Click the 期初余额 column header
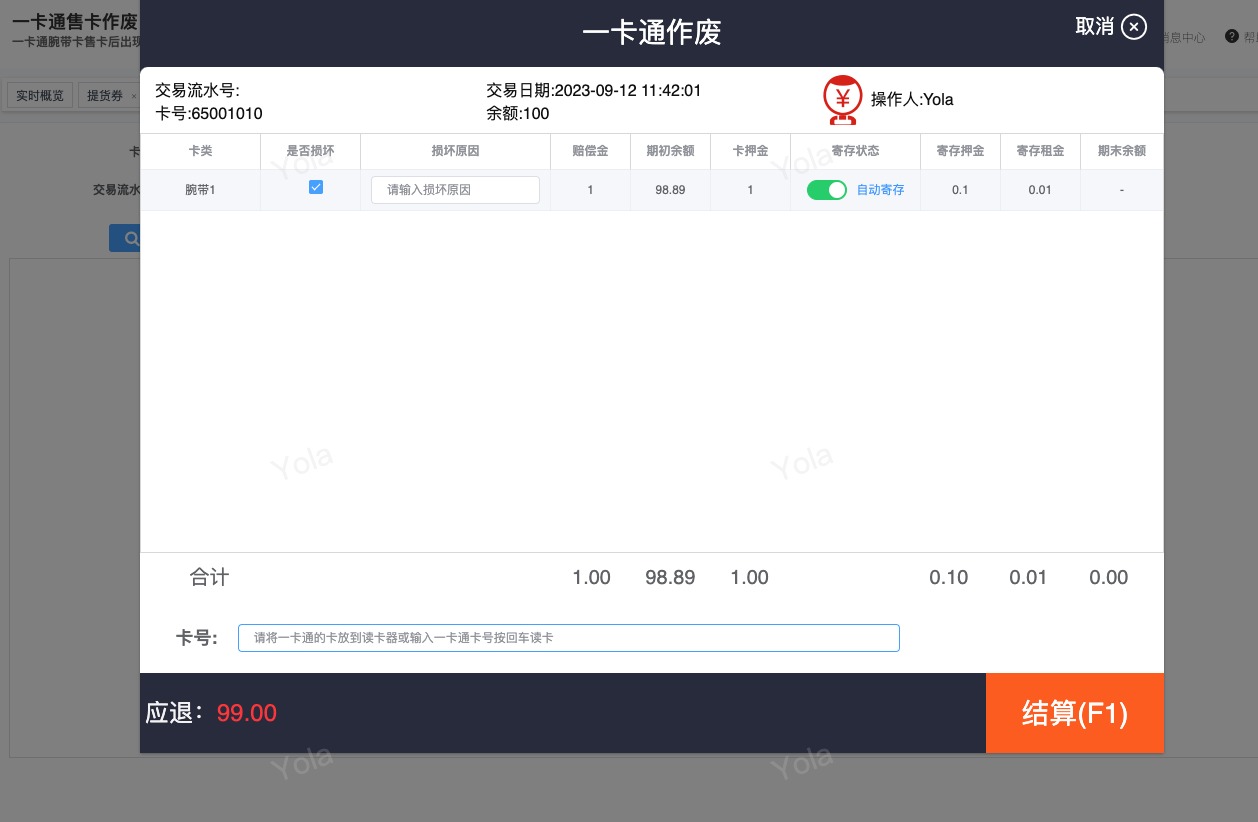Viewport: 1258px width, 822px height. tap(670, 151)
